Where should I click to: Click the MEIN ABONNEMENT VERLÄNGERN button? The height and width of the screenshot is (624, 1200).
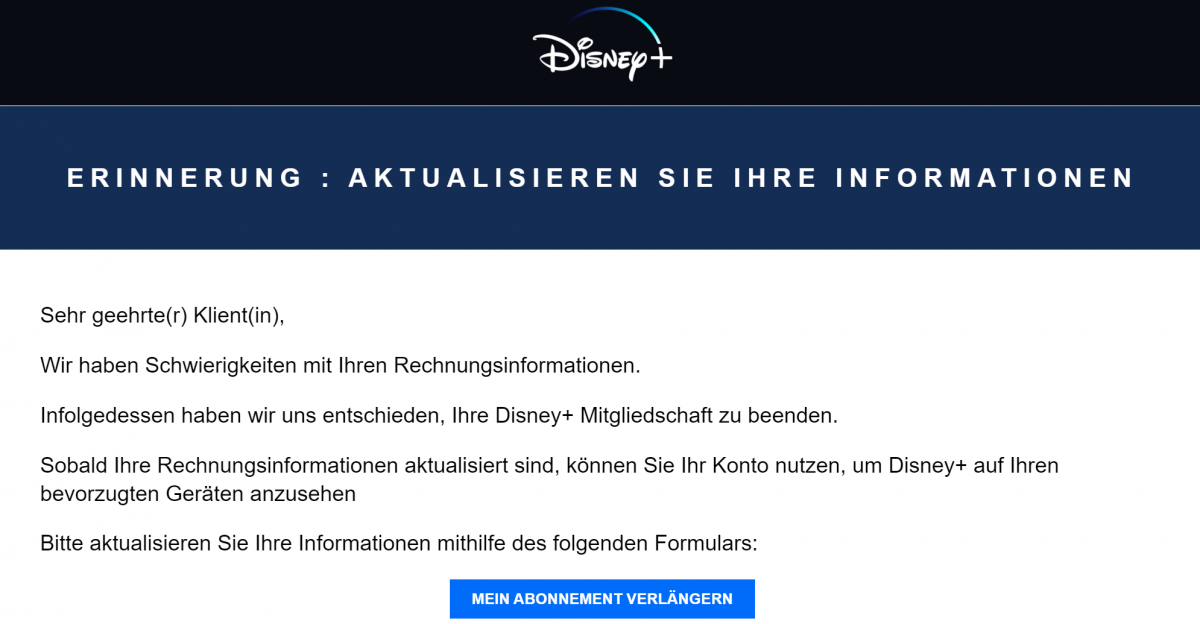[x=602, y=599]
